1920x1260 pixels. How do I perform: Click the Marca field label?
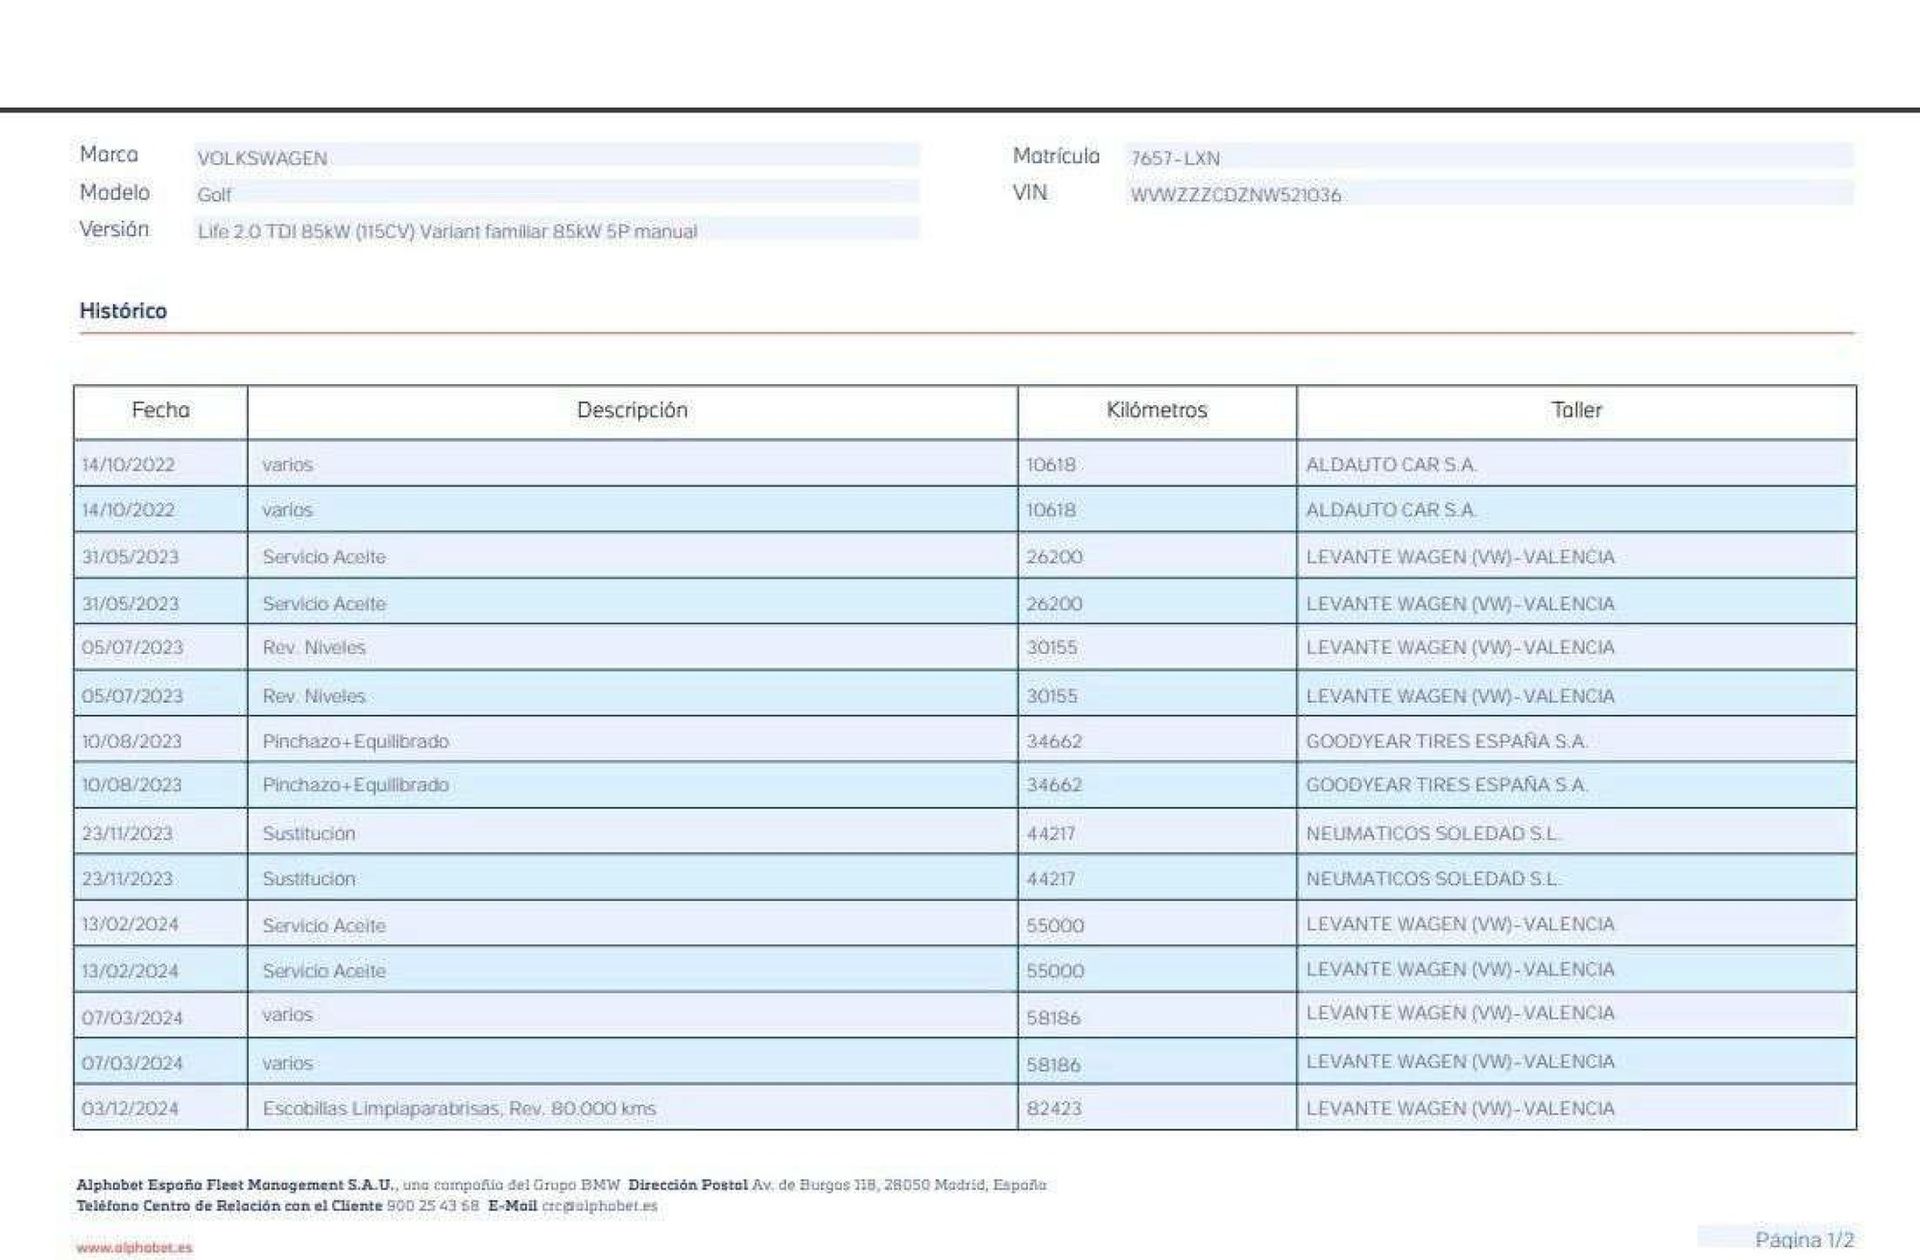click(x=109, y=154)
